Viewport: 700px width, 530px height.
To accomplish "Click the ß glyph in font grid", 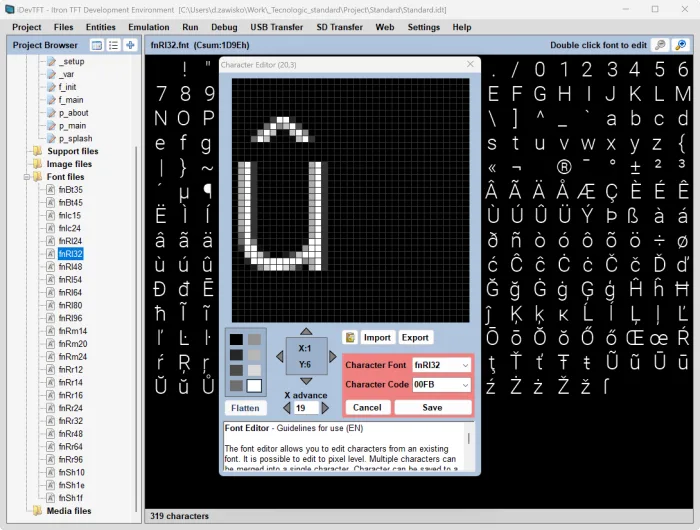I will [633, 216].
